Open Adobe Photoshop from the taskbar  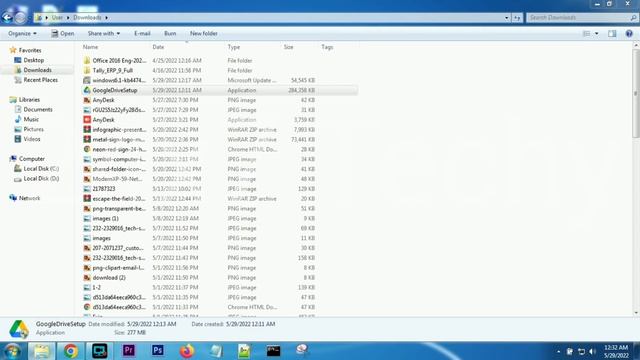[158, 351]
